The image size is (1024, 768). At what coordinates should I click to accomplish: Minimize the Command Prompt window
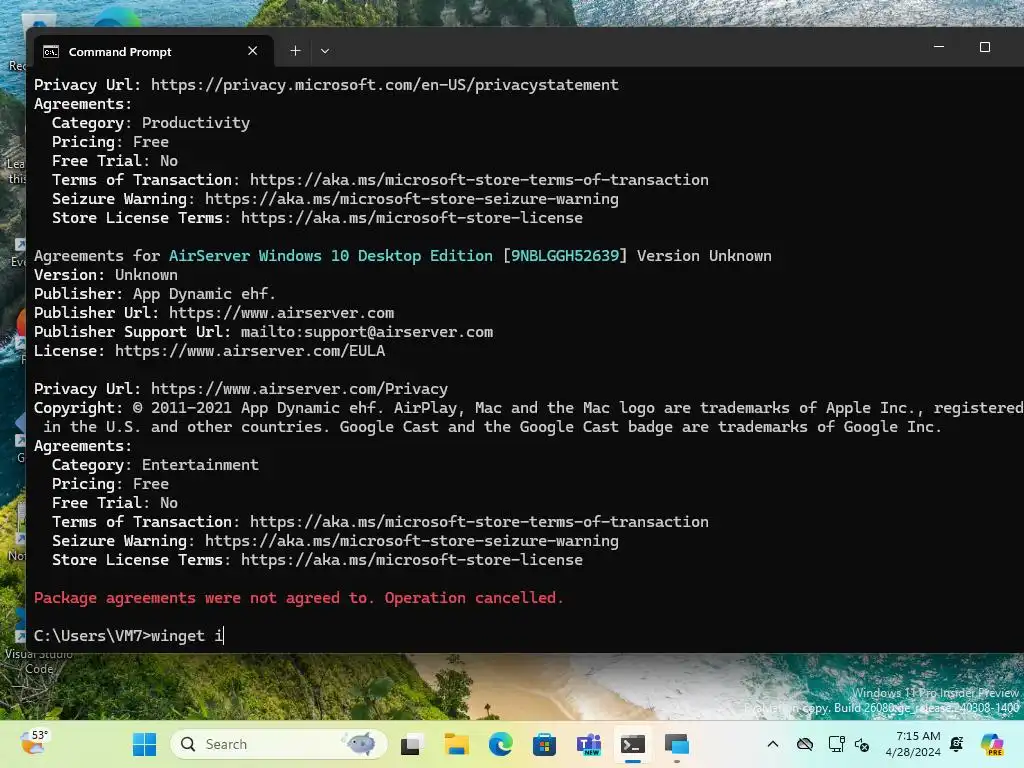point(939,47)
